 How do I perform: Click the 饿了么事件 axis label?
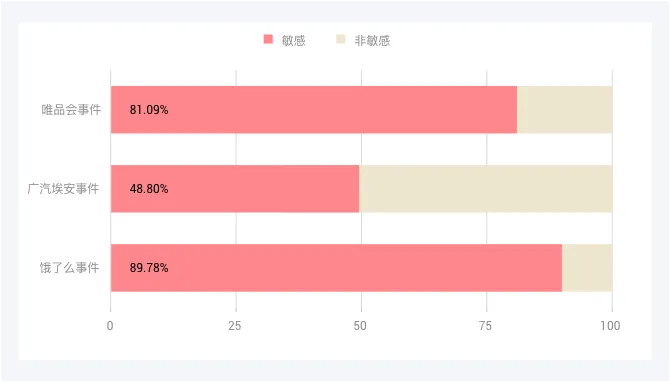[x=70, y=268]
